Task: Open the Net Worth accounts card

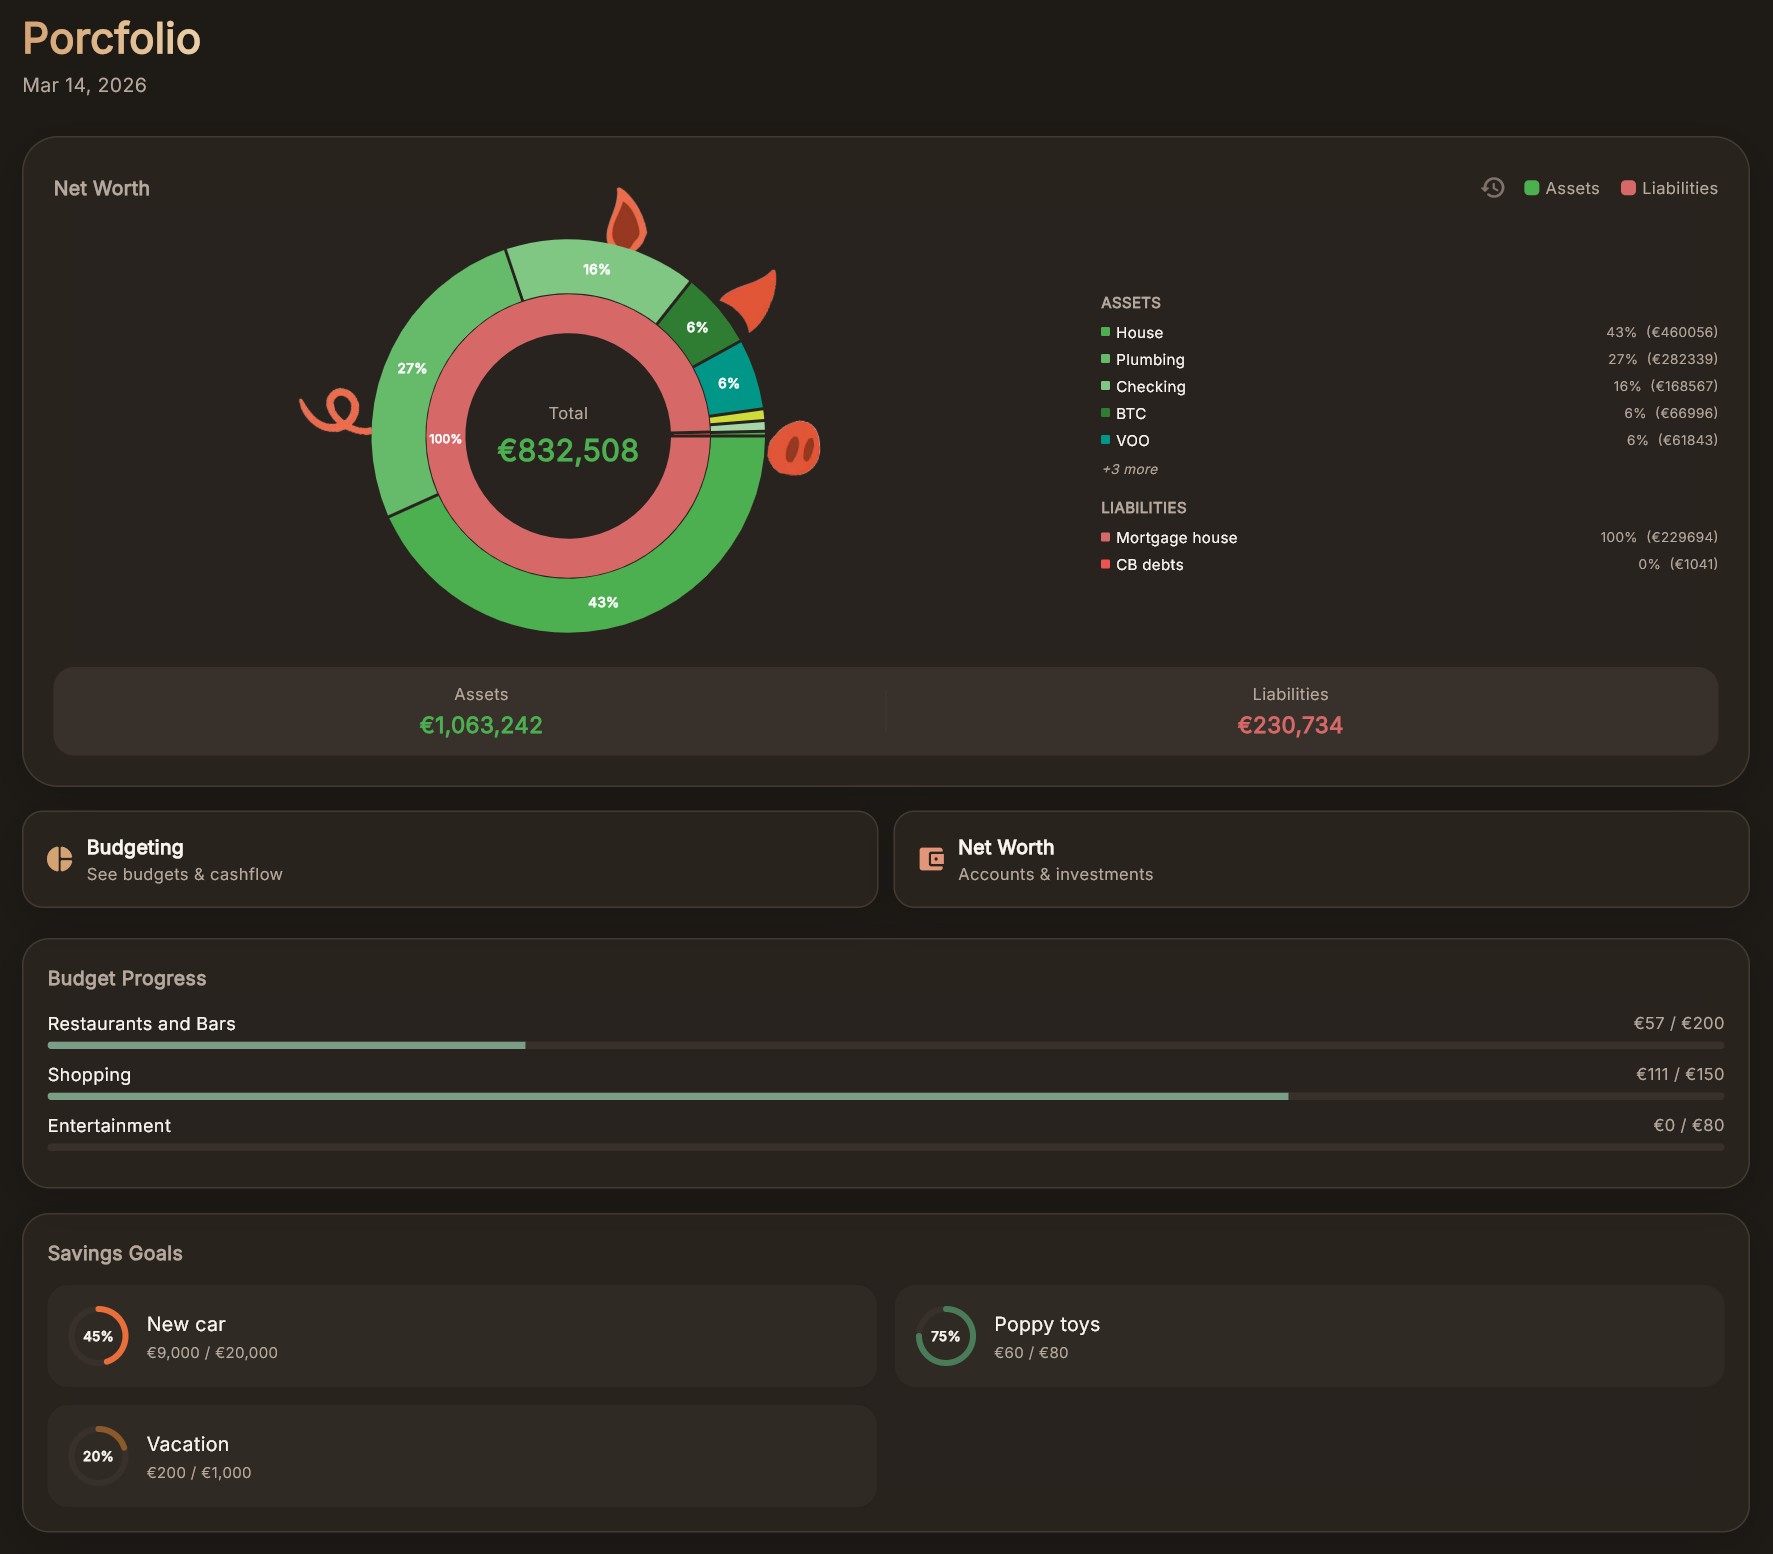Action: [x=1320, y=859]
